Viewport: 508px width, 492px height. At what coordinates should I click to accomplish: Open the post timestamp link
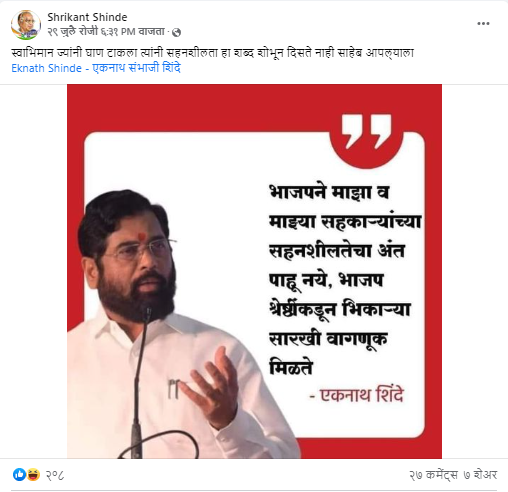click(x=106, y=32)
